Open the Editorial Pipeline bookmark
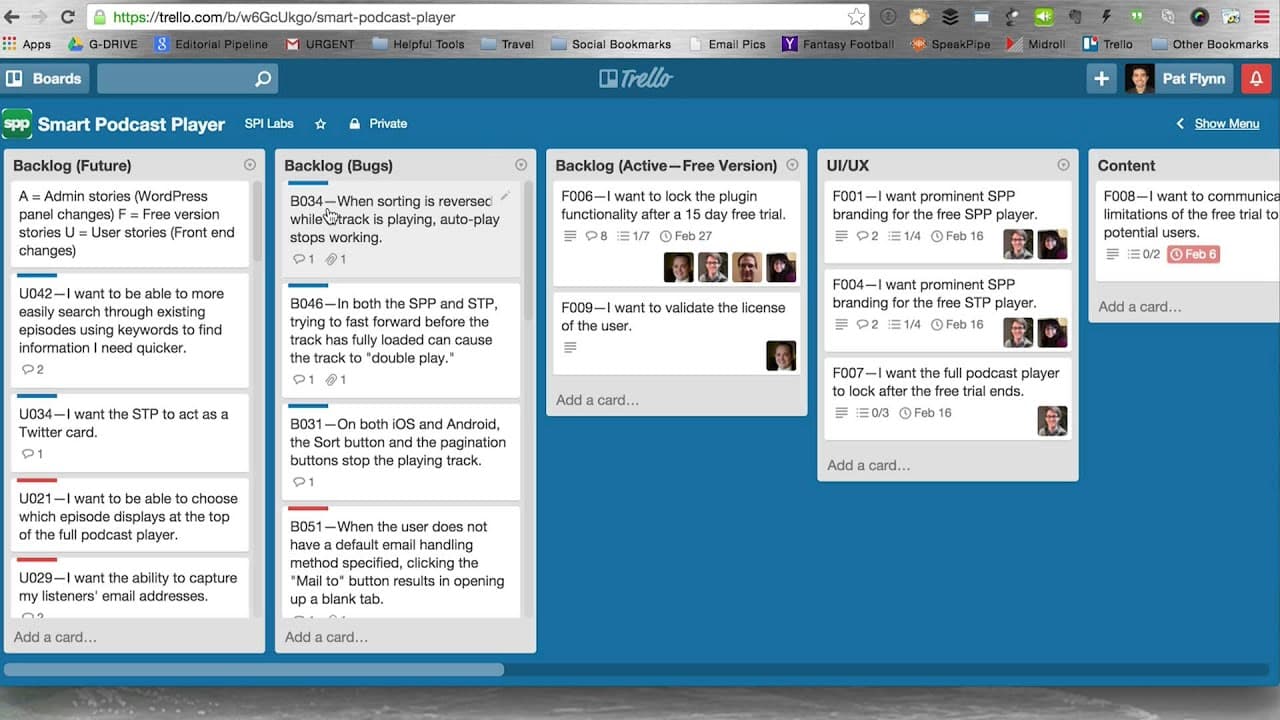The image size is (1280, 720). coord(211,44)
